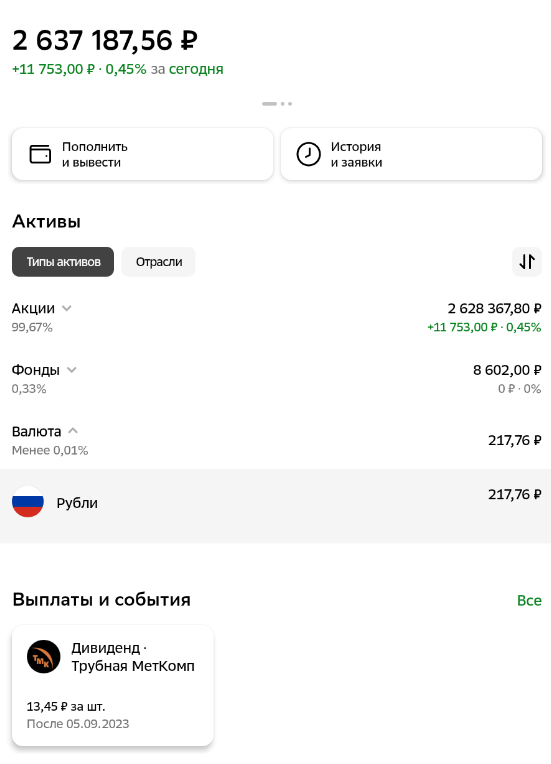Open the sort assets arrows icon
The height and width of the screenshot is (764, 551).
pyautogui.click(x=527, y=262)
